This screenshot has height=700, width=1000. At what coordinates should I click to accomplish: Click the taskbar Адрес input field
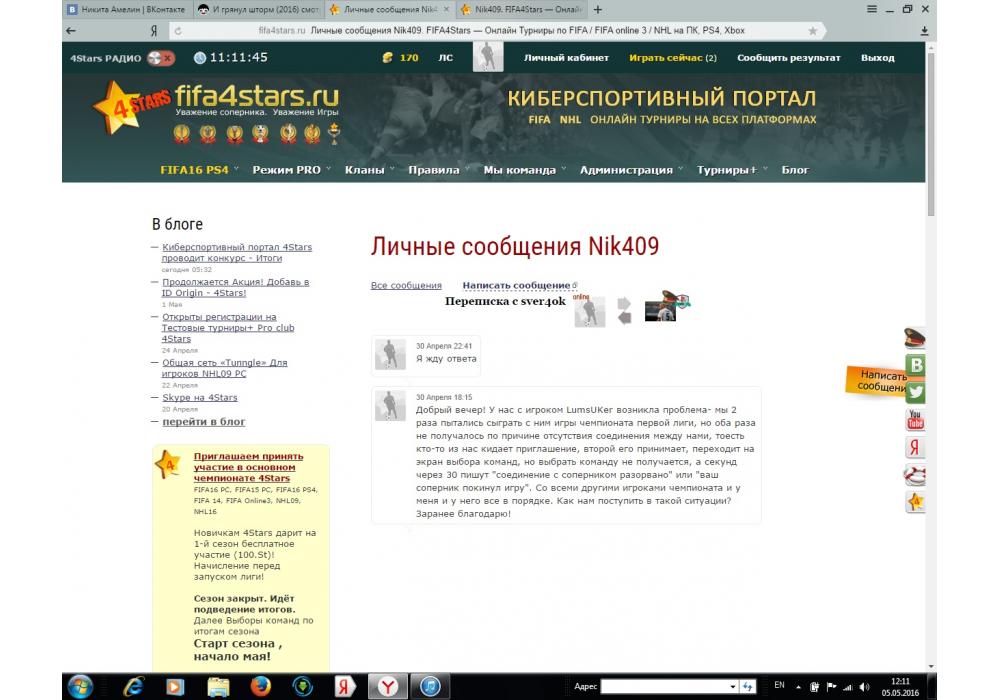tap(665, 686)
